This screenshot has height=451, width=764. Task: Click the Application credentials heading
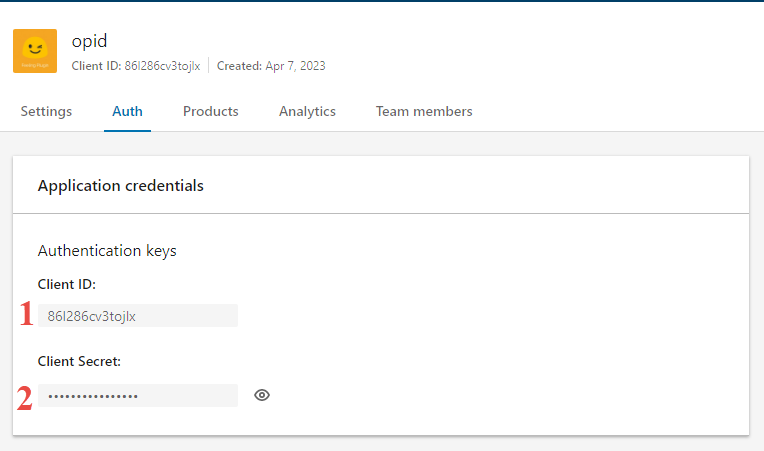click(x=120, y=186)
